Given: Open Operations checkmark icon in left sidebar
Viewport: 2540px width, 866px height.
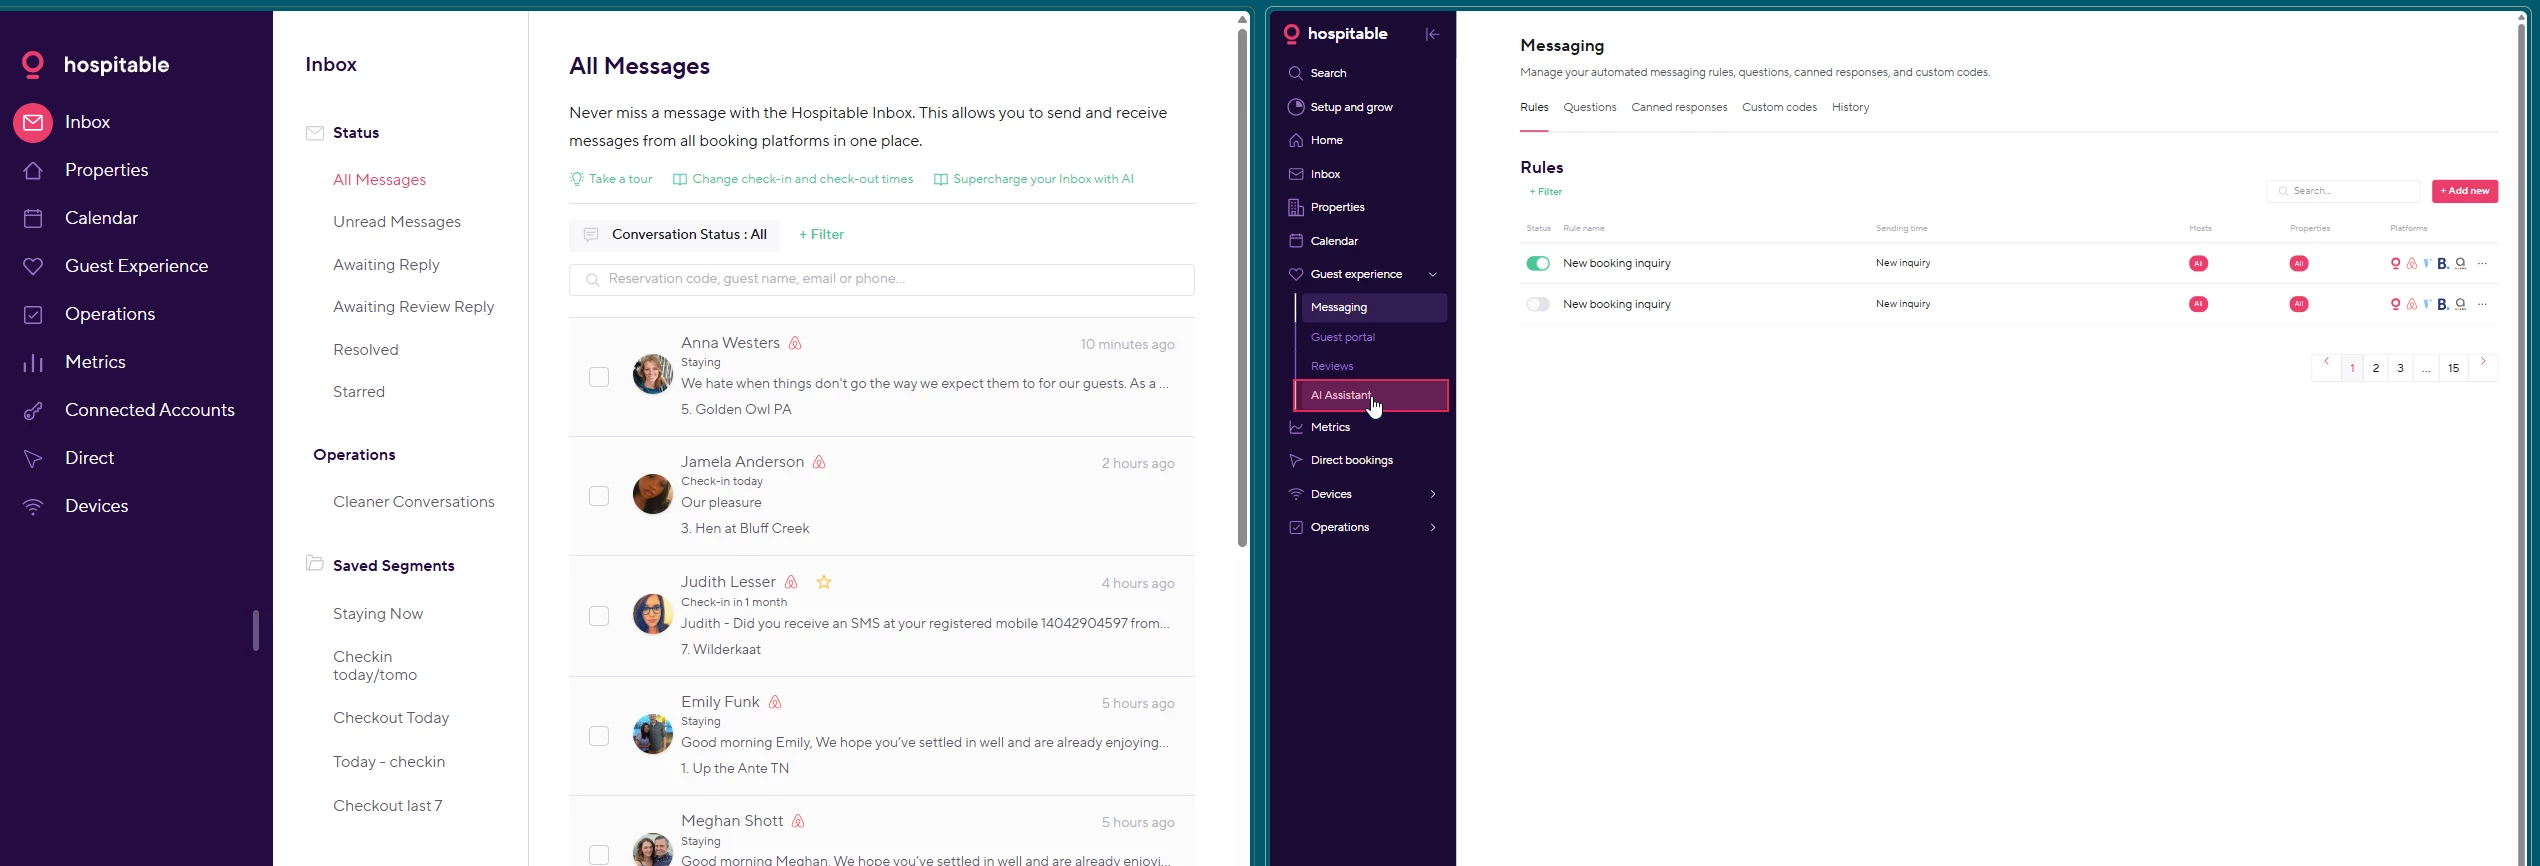Looking at the screenshot, I should (33, 314).
